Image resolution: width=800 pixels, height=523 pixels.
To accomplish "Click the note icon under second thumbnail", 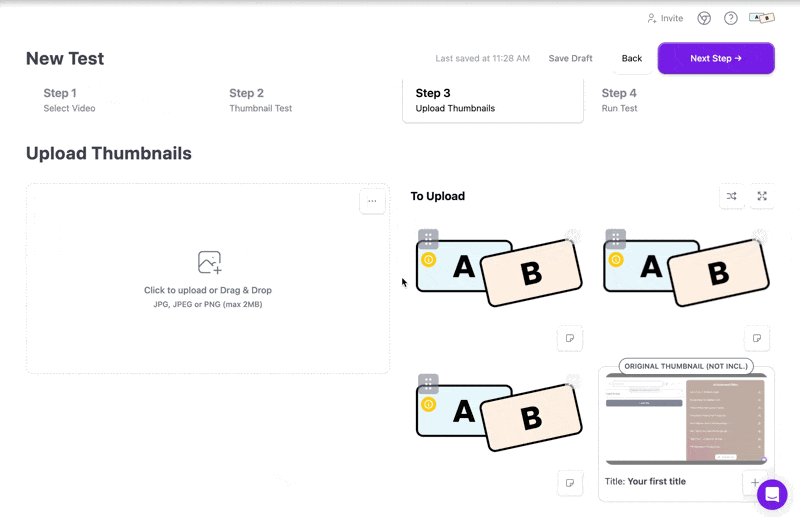I will tap(757, 338).
